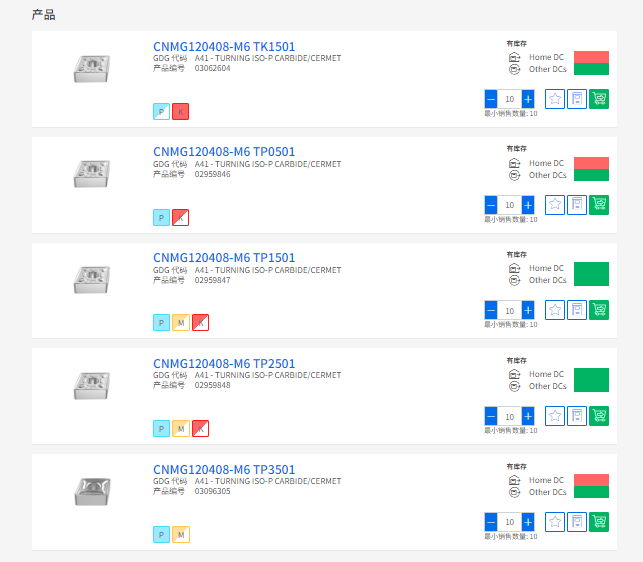Click the K material icon for TK1501

pos(180,111)
